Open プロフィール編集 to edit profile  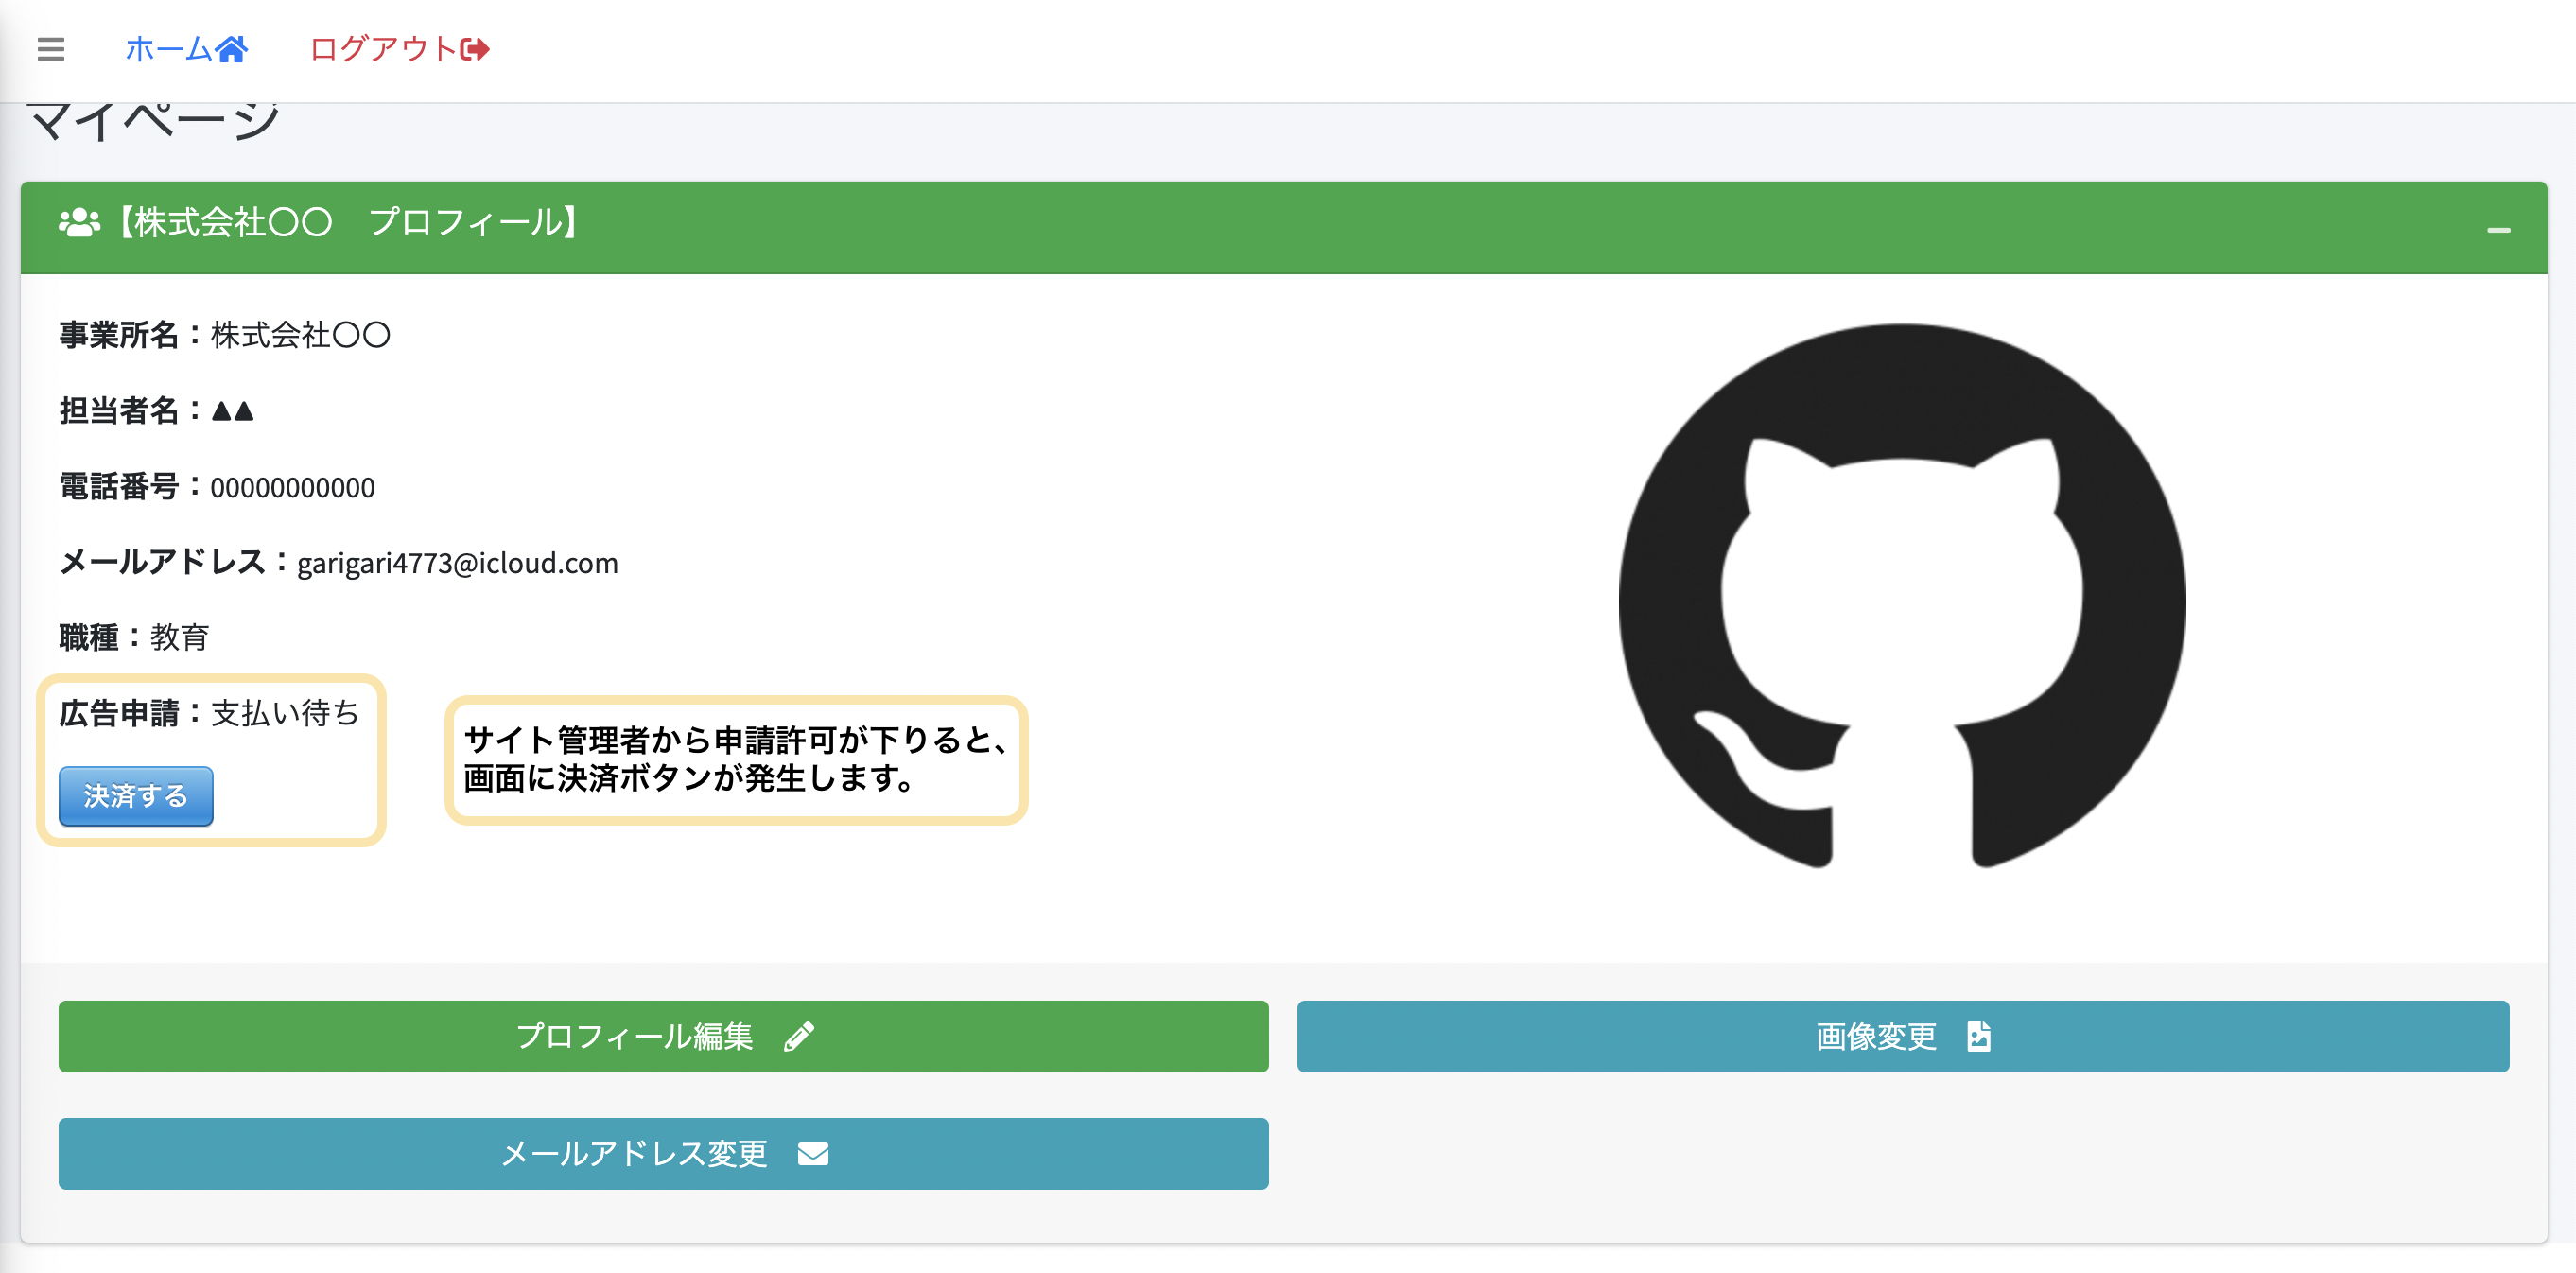click(x=663, y=1036)
